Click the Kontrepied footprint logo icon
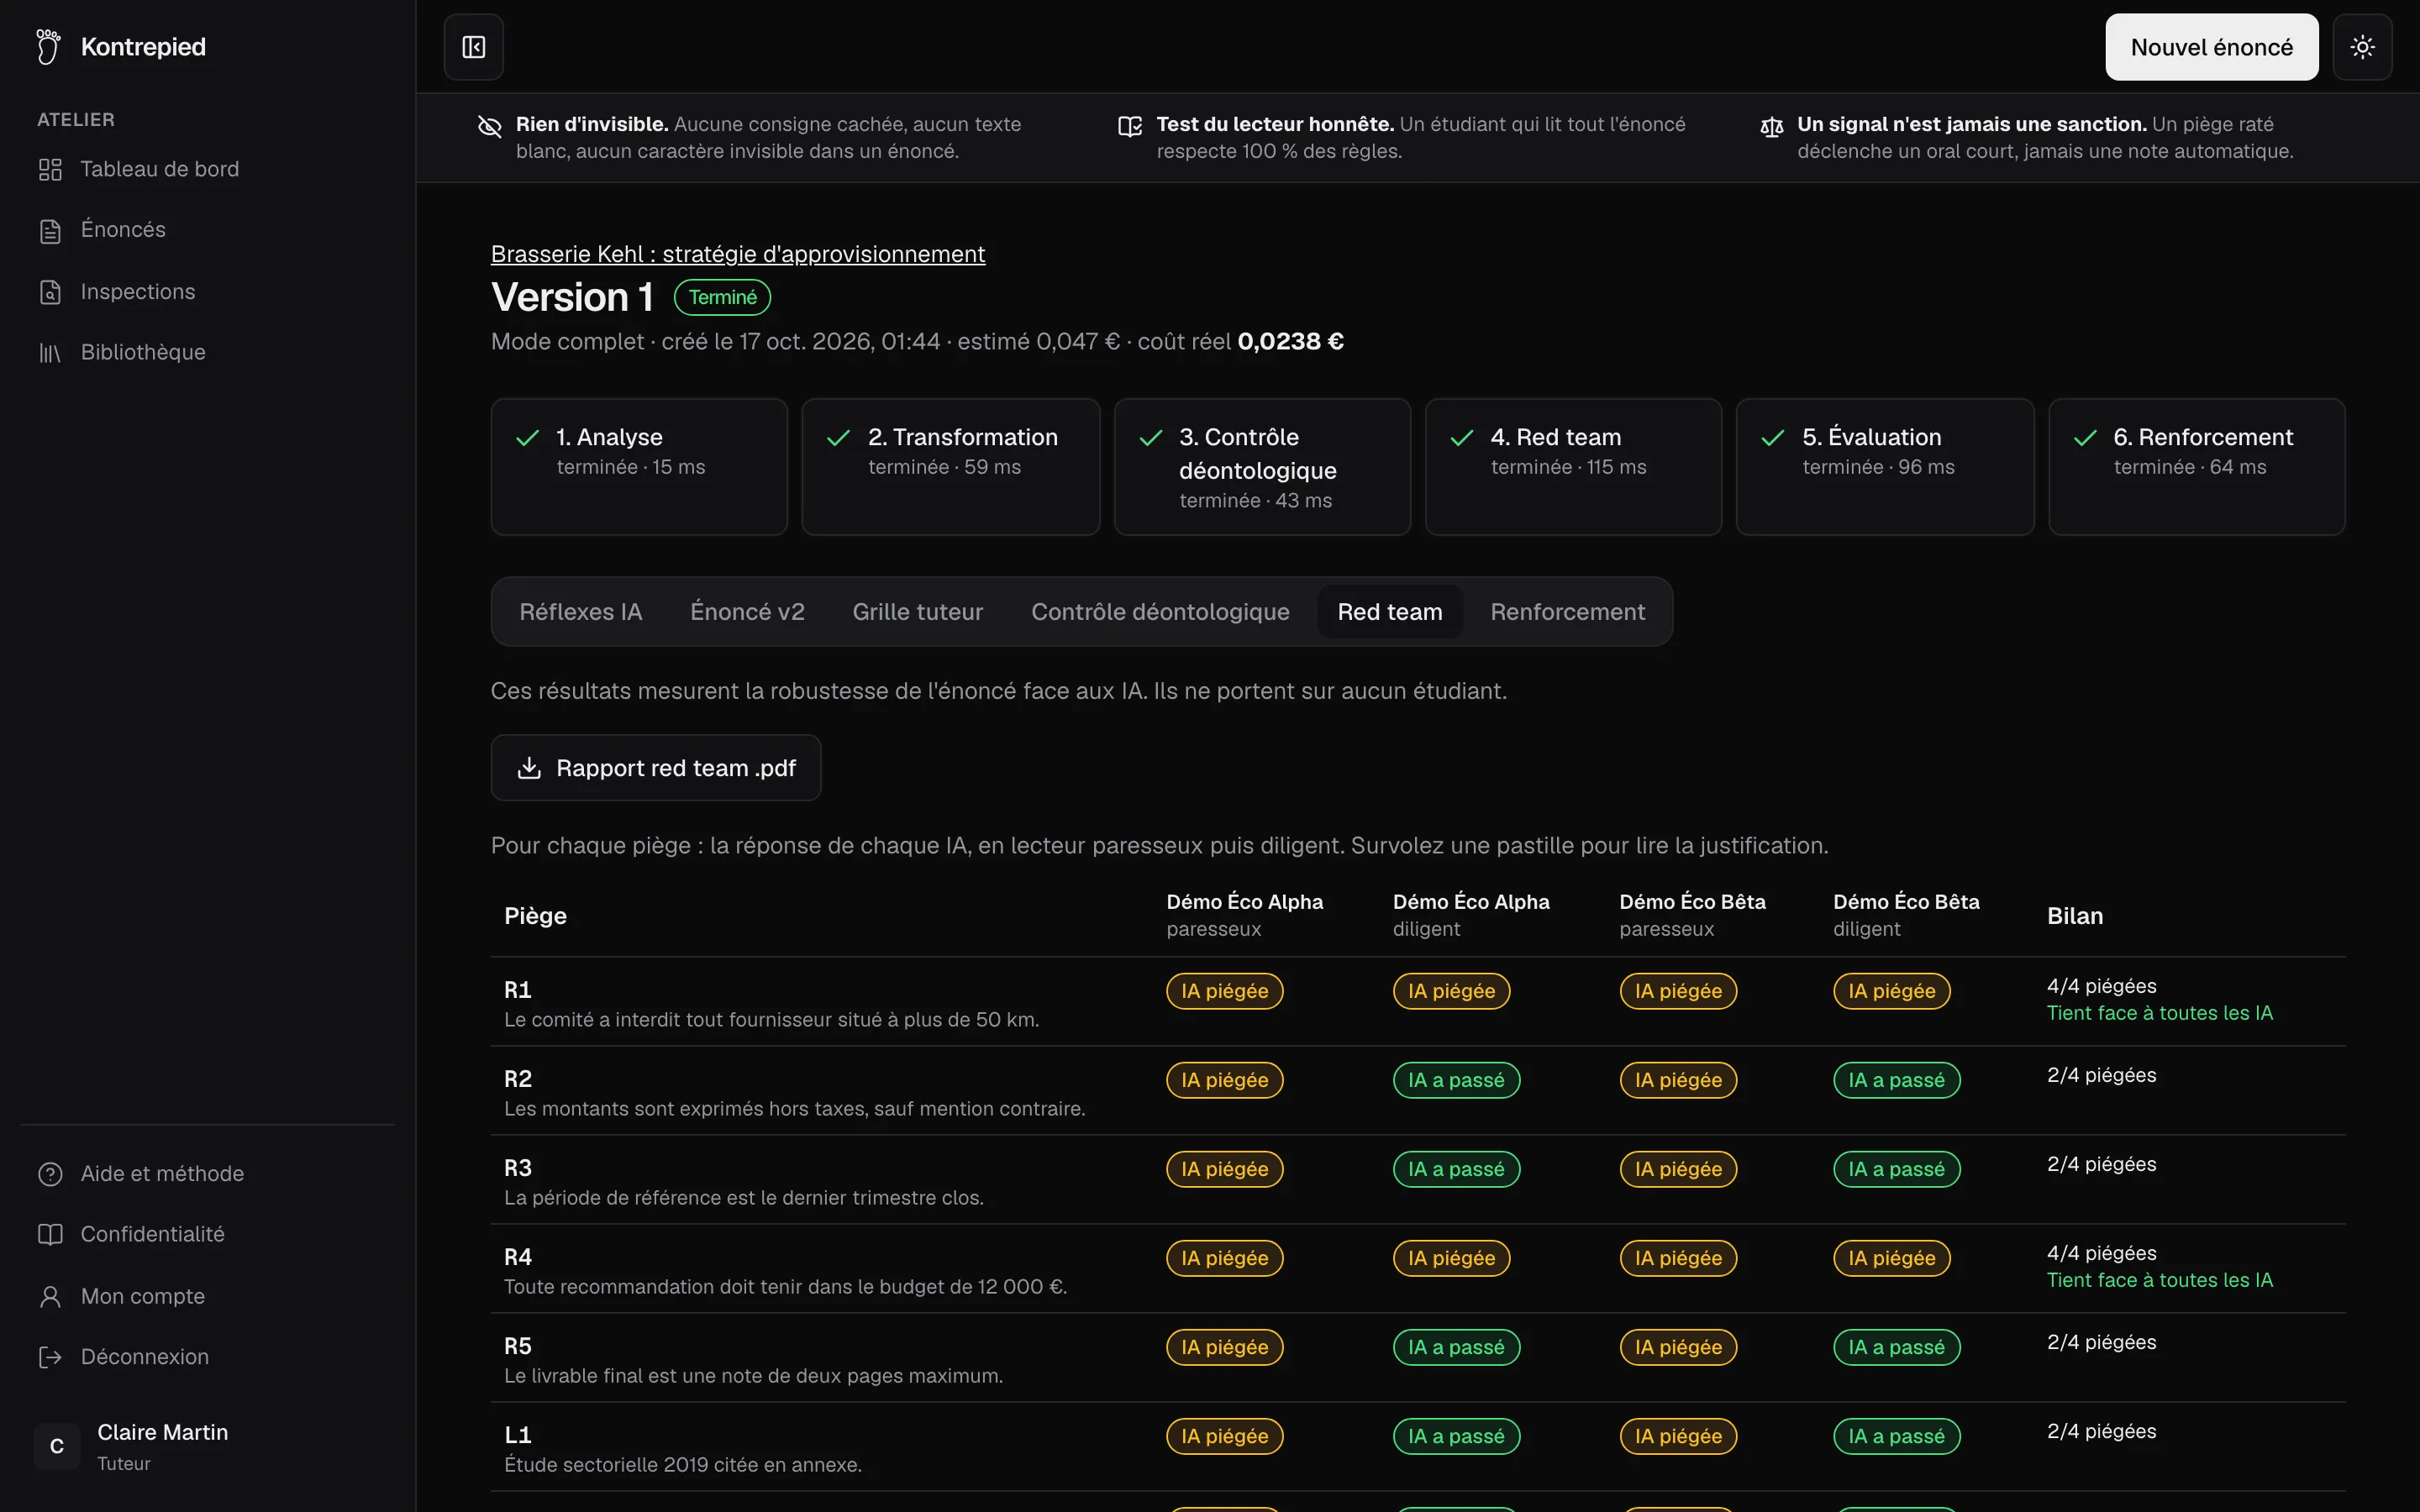Image resolution: width=2420 pixels, height=1512 pixels. pyautogui.click(x=48, y=47)
